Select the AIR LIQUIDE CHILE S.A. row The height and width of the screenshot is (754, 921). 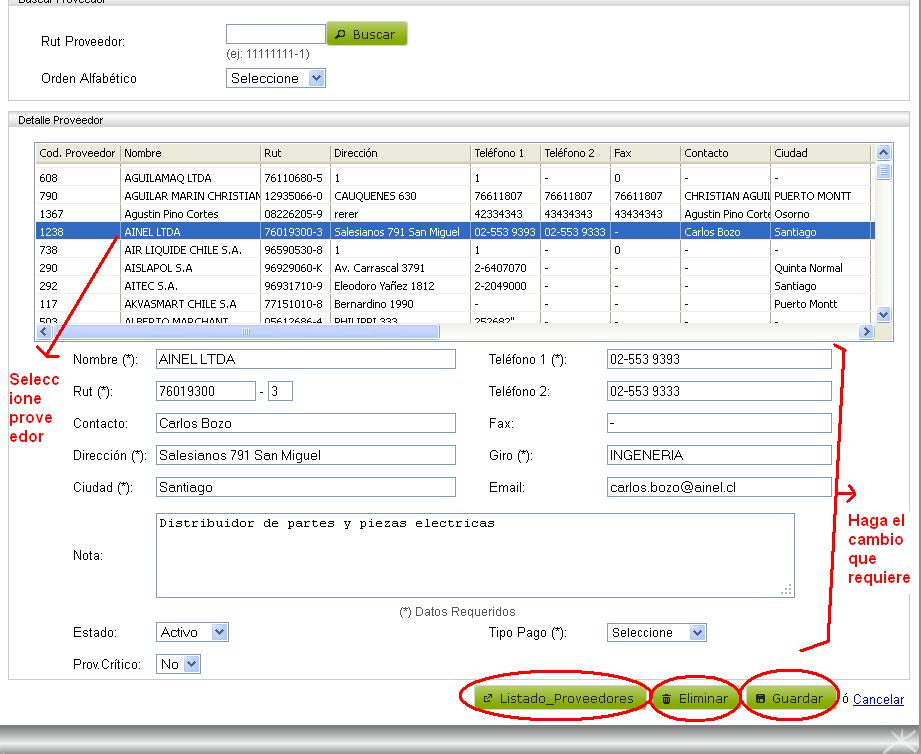tap(455, 250)
